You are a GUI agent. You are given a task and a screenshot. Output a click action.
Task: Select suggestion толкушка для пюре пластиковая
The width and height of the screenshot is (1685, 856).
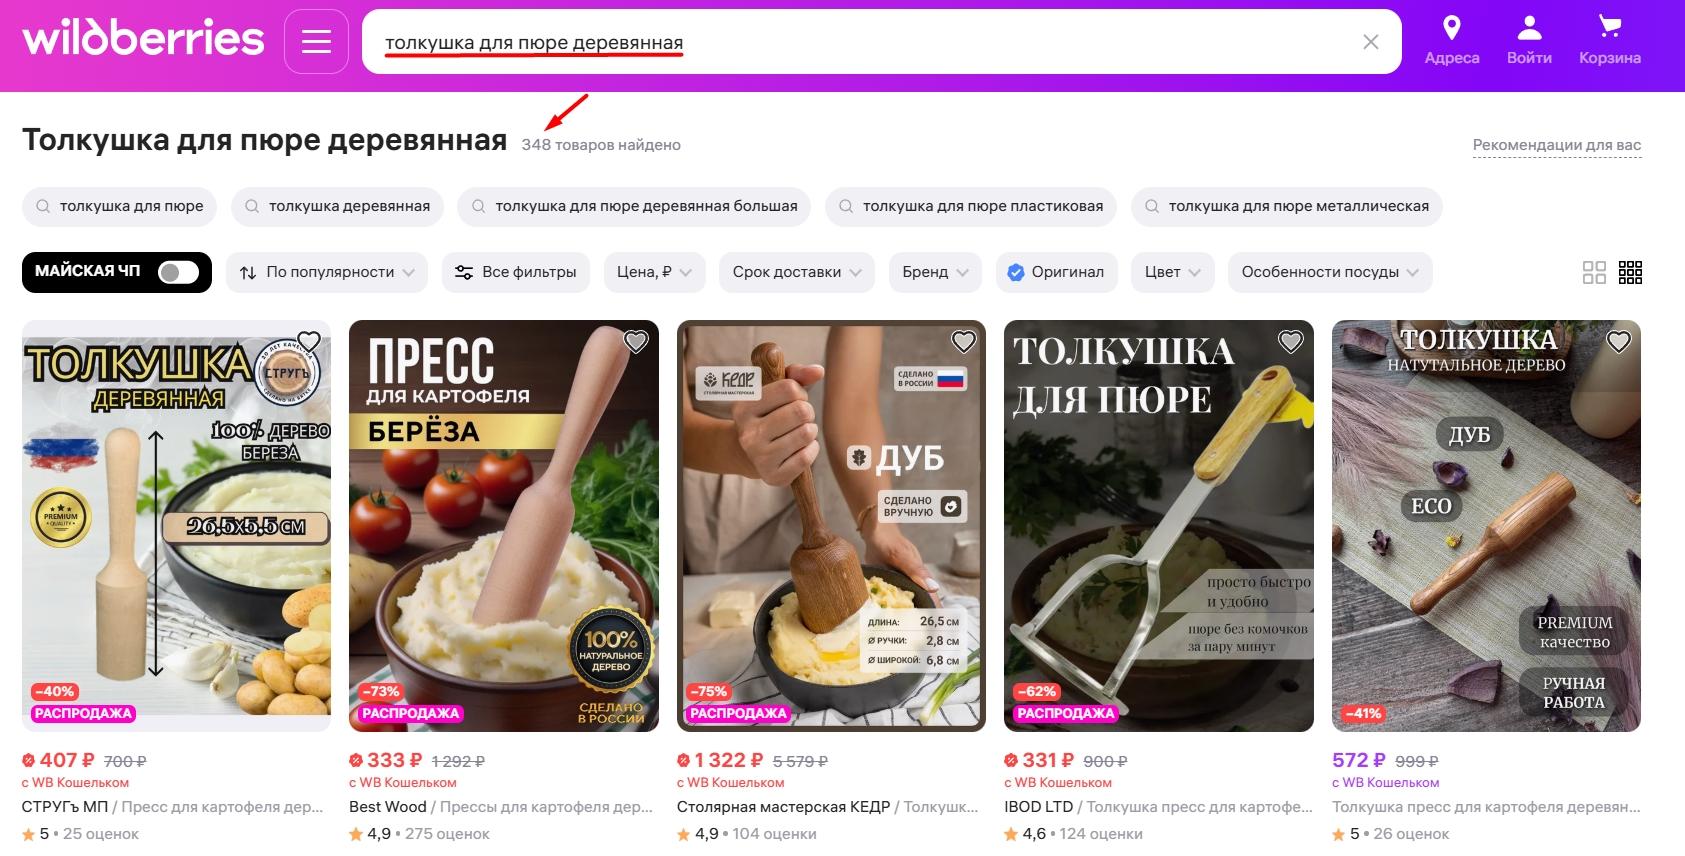[970, 206]
